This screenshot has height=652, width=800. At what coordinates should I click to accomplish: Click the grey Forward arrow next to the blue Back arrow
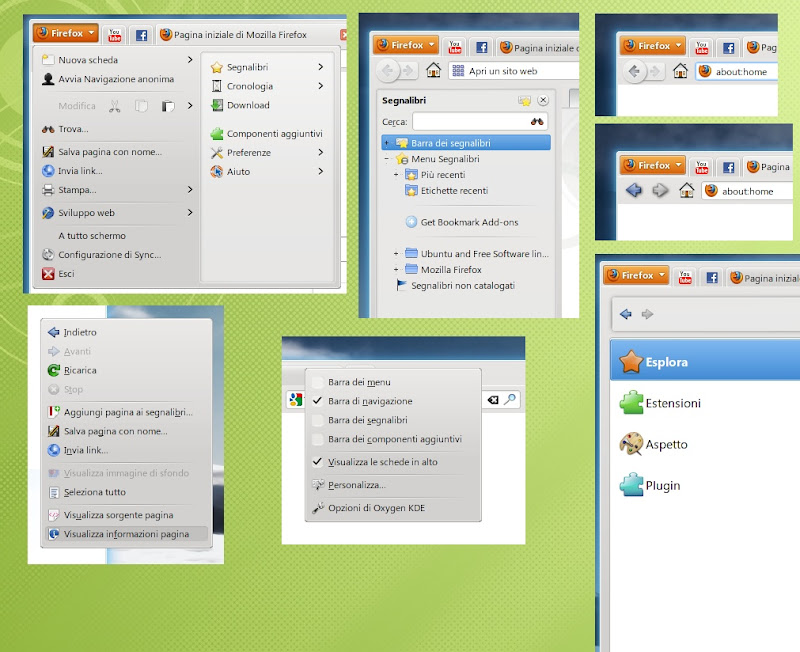pos(660,191)
